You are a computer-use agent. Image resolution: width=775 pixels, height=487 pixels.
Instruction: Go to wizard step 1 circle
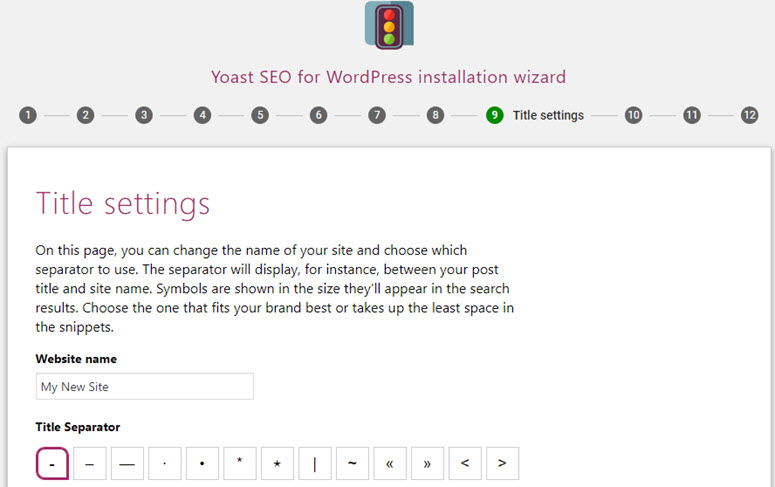[x=28, y=115]
